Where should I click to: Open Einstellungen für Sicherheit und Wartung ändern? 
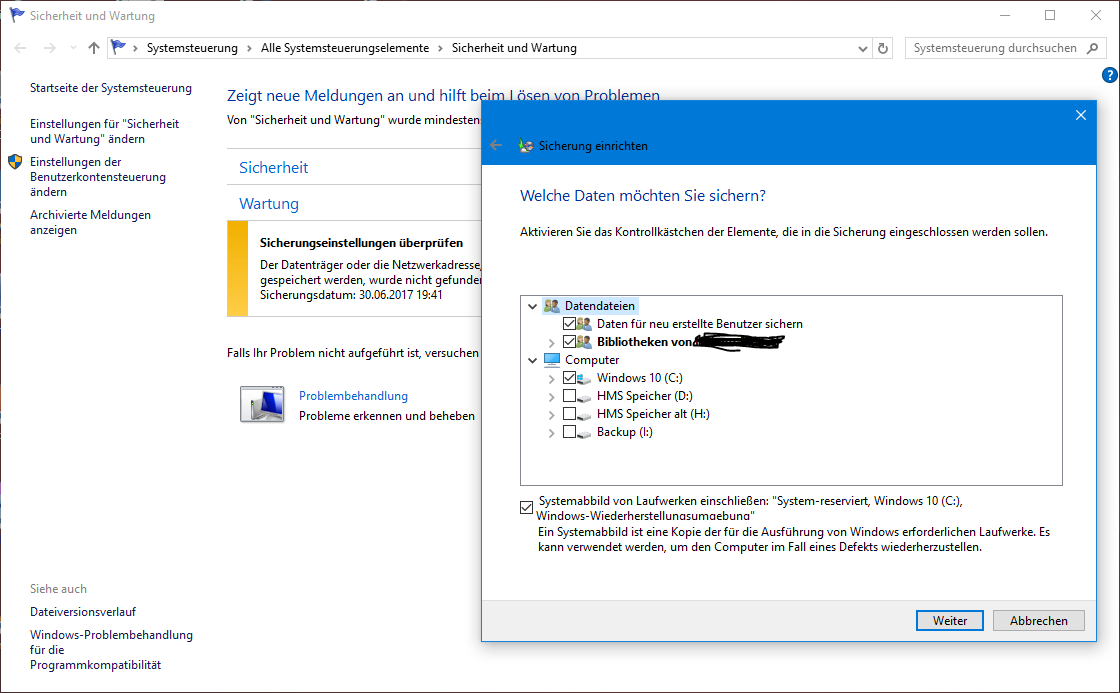104,131
